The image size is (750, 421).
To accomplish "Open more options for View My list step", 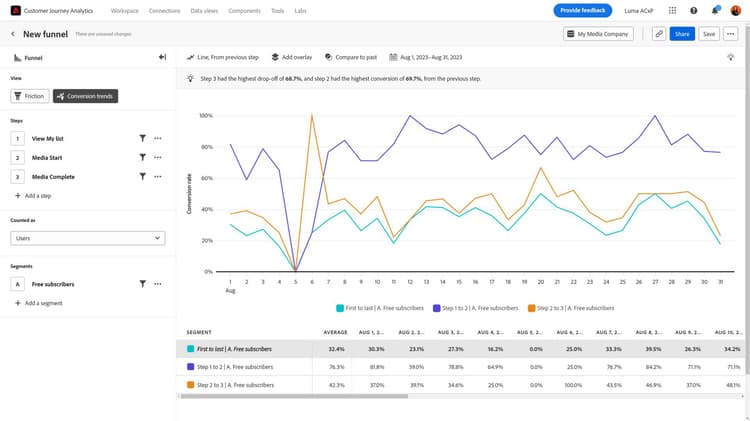I will [x=158, y=138].
